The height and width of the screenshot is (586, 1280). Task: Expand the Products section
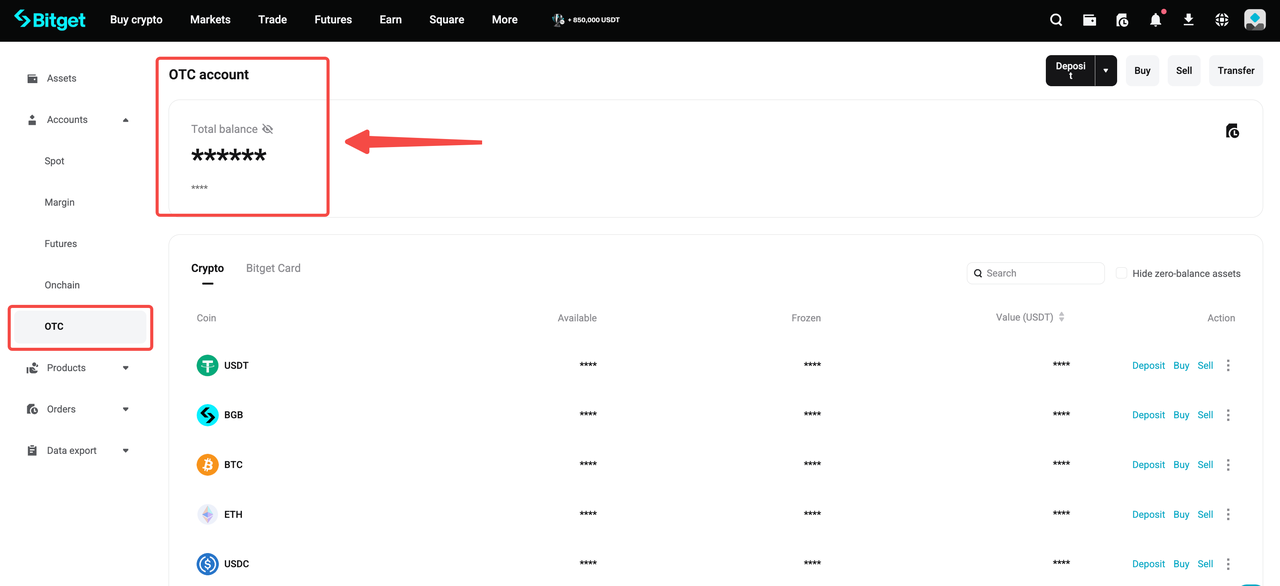point(125,367)
